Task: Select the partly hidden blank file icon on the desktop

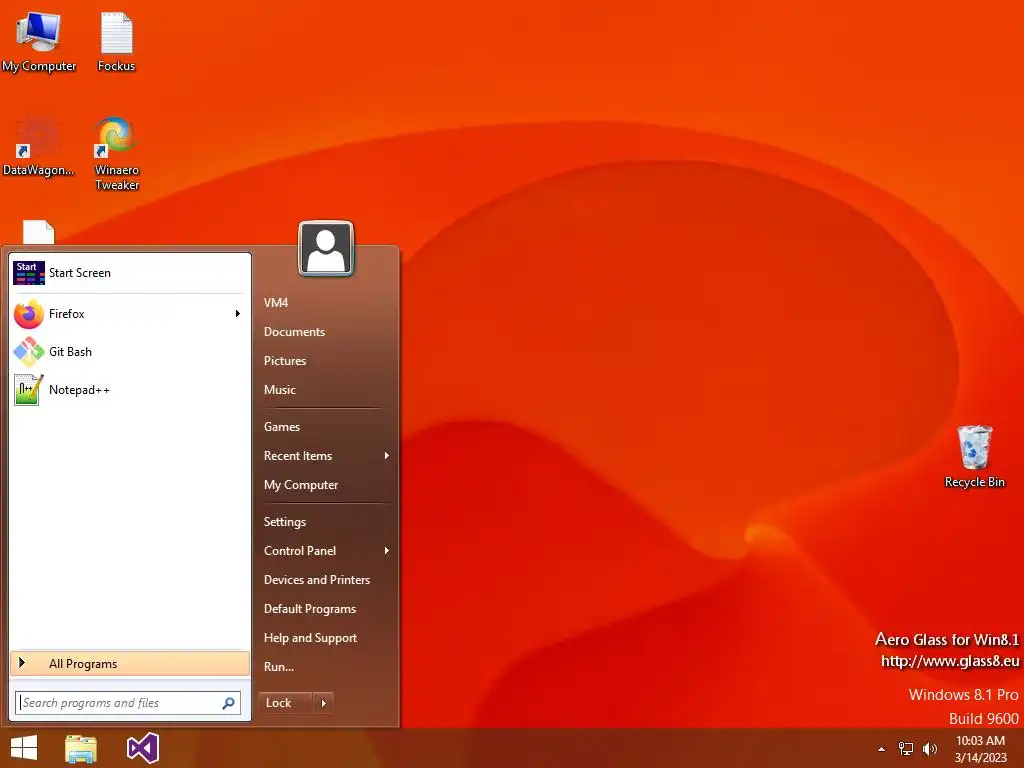Action: 39,232
